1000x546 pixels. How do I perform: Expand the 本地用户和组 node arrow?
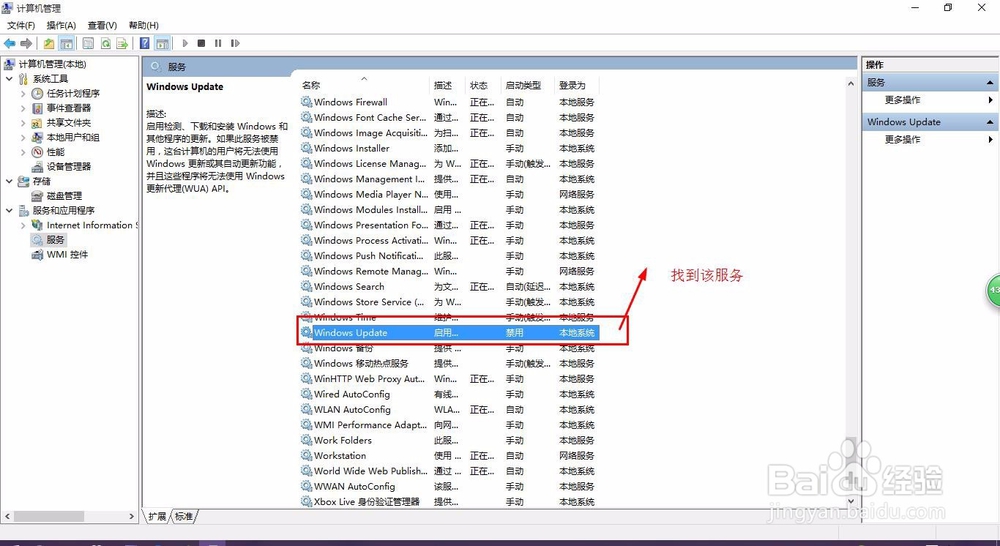23,138
